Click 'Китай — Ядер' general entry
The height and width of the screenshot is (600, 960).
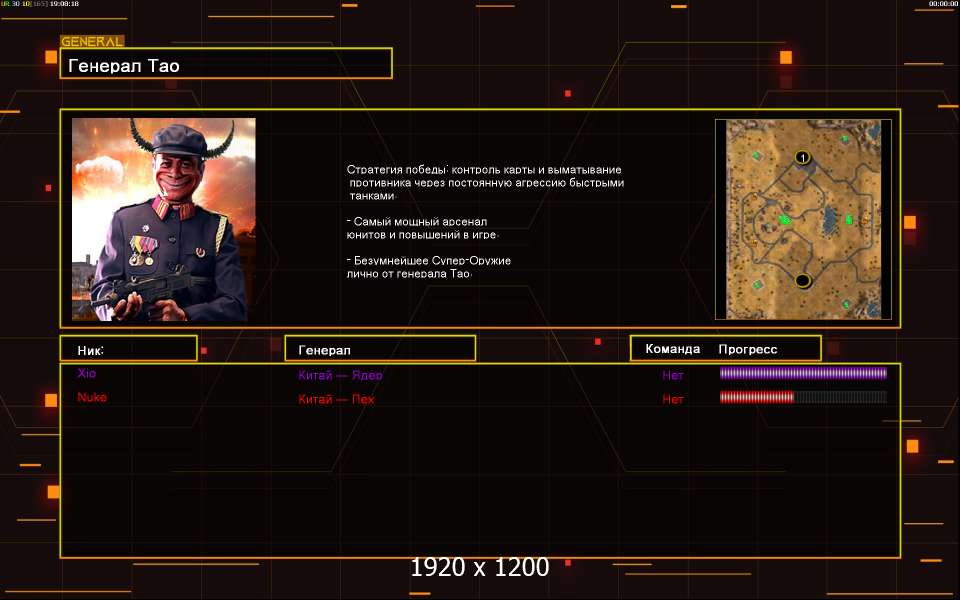340,375
